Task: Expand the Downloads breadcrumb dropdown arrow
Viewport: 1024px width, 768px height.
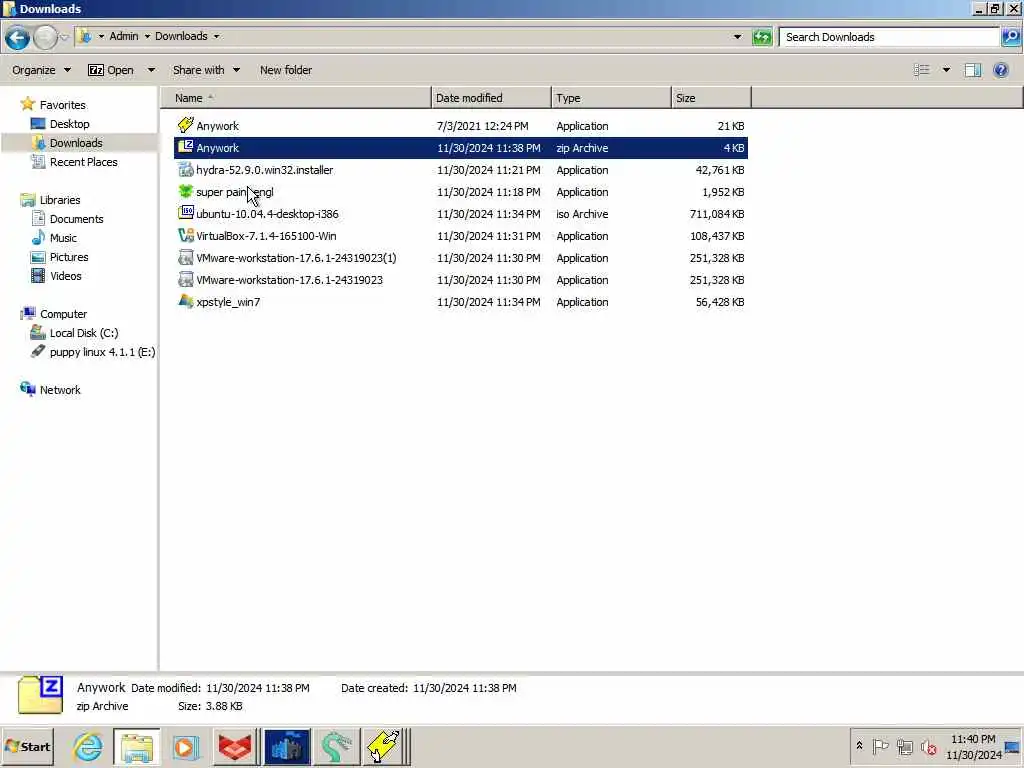Action: tap(216, 37)
